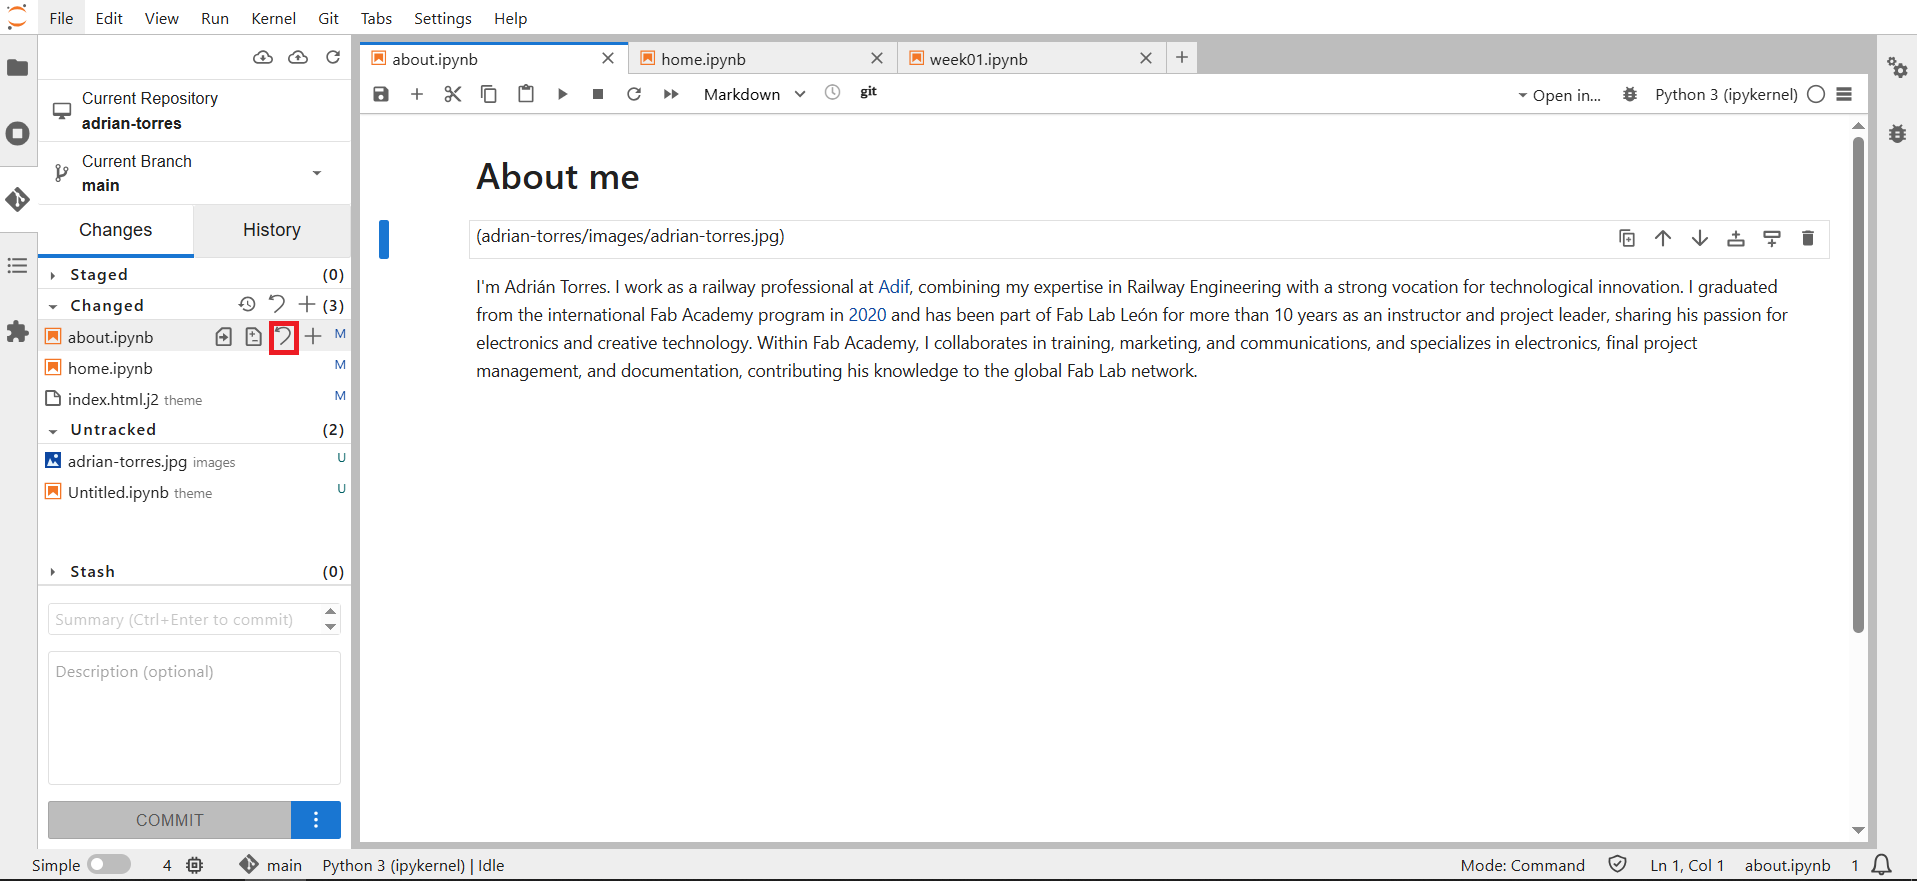Discard changes to about.ipynb
Image resolution: width=1917 pixels, height=881 pixels.
[284, 337]
